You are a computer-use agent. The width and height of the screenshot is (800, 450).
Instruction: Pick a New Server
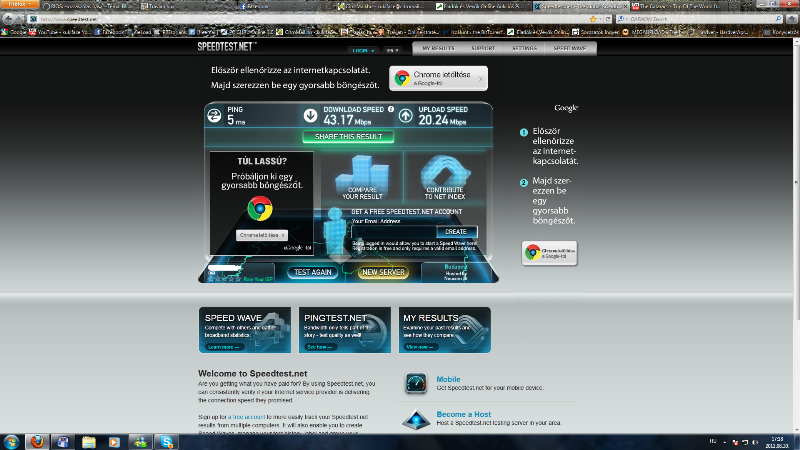[x=383, y=272]
